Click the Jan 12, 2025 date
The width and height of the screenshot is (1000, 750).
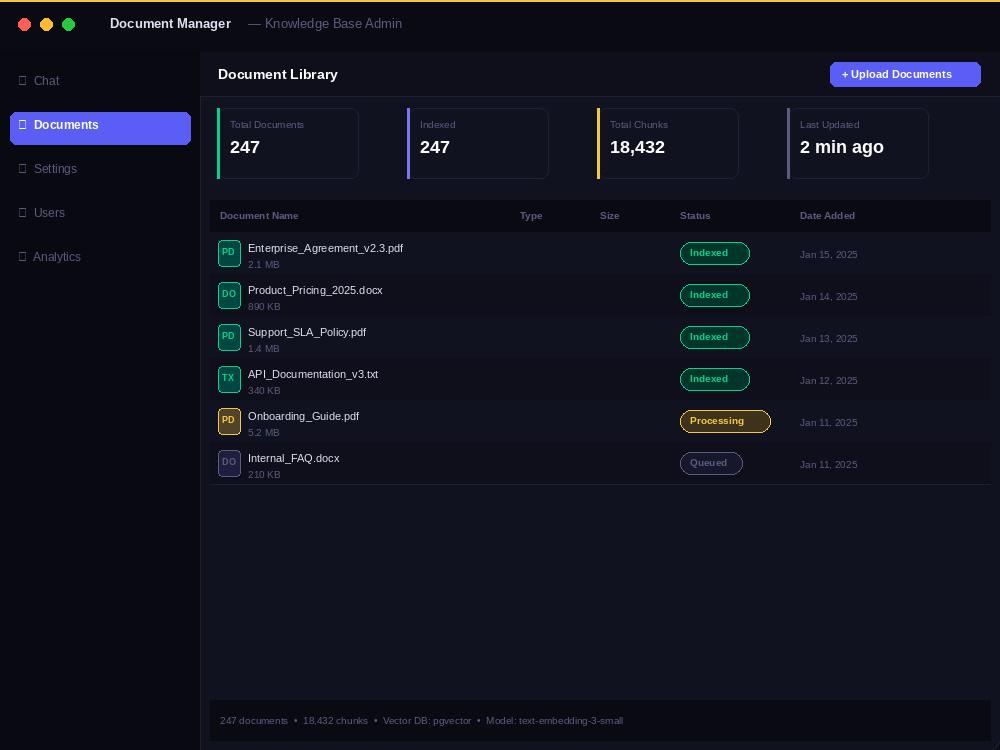tap(828, 381)
